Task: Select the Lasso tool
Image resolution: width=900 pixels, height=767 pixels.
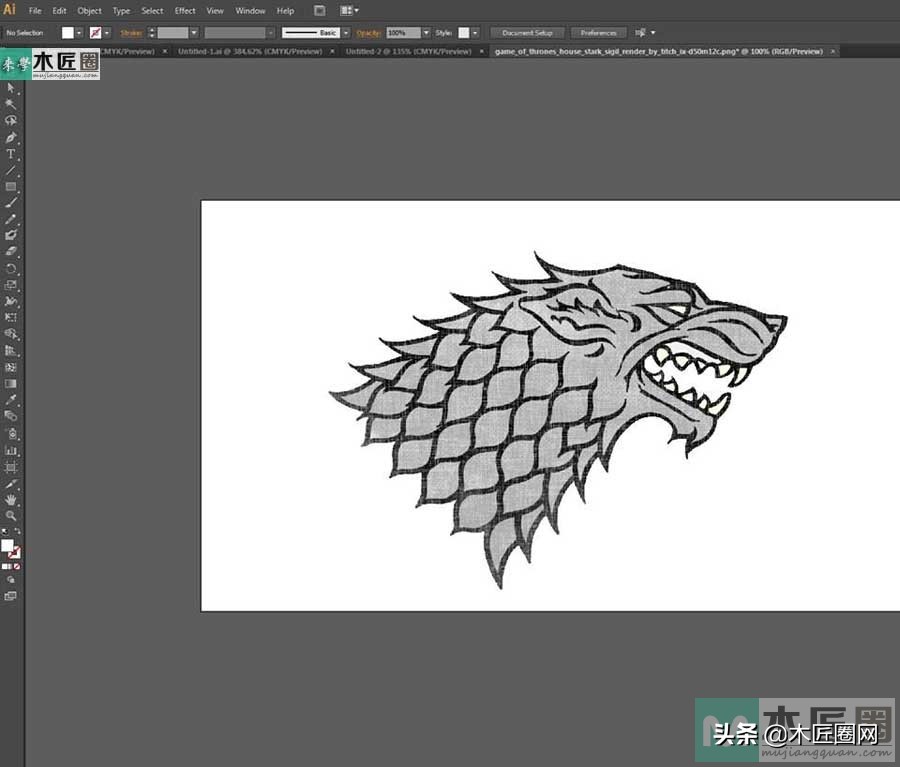Action: 10,121
